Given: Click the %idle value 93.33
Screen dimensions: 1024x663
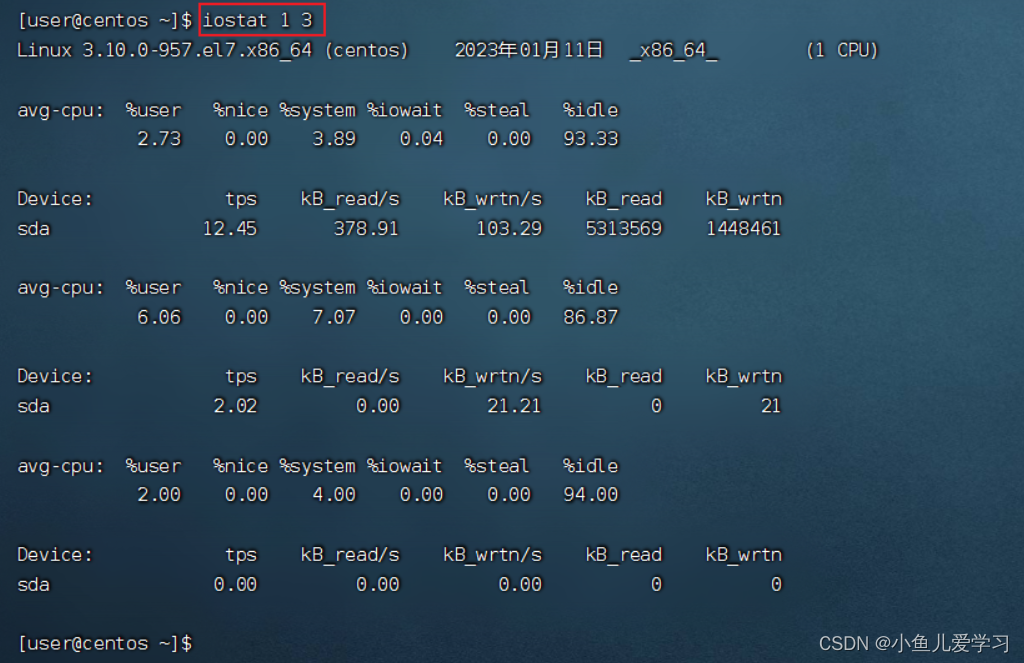Looking at the screenshot, I should click(590, 138).
